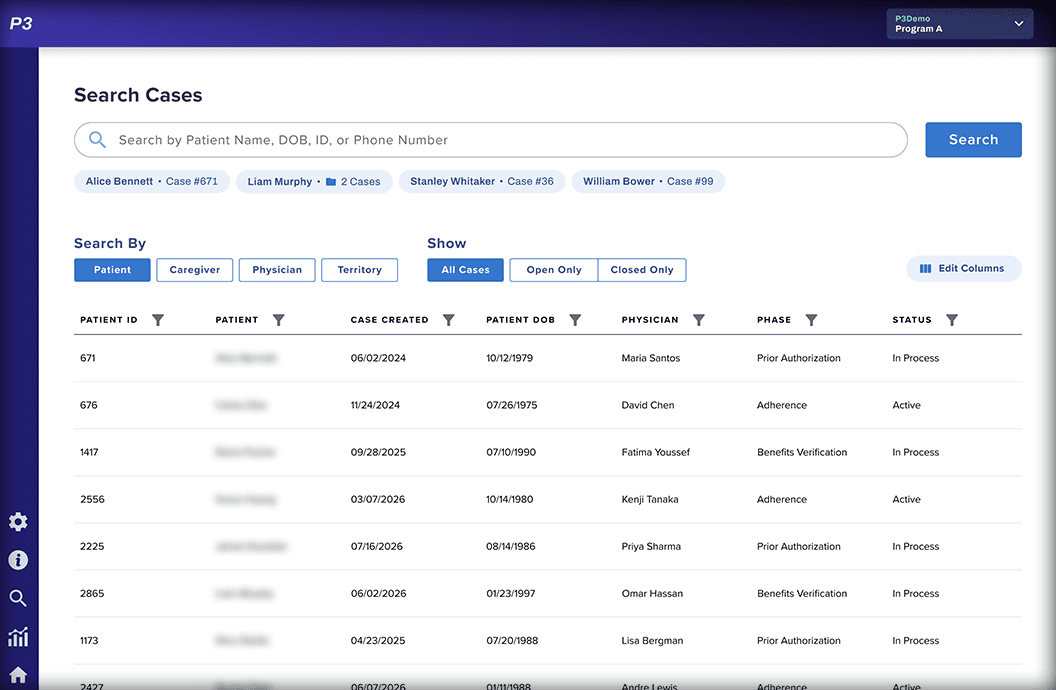Open recent Alice Bennett Case #671 chip
The height and width of the screenshot is (690, 1056).
click(x=152, y=182)
